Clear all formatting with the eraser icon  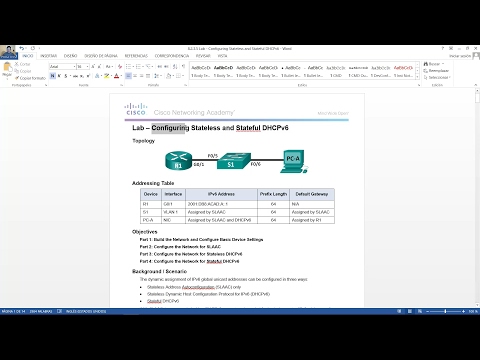point(120,67)
